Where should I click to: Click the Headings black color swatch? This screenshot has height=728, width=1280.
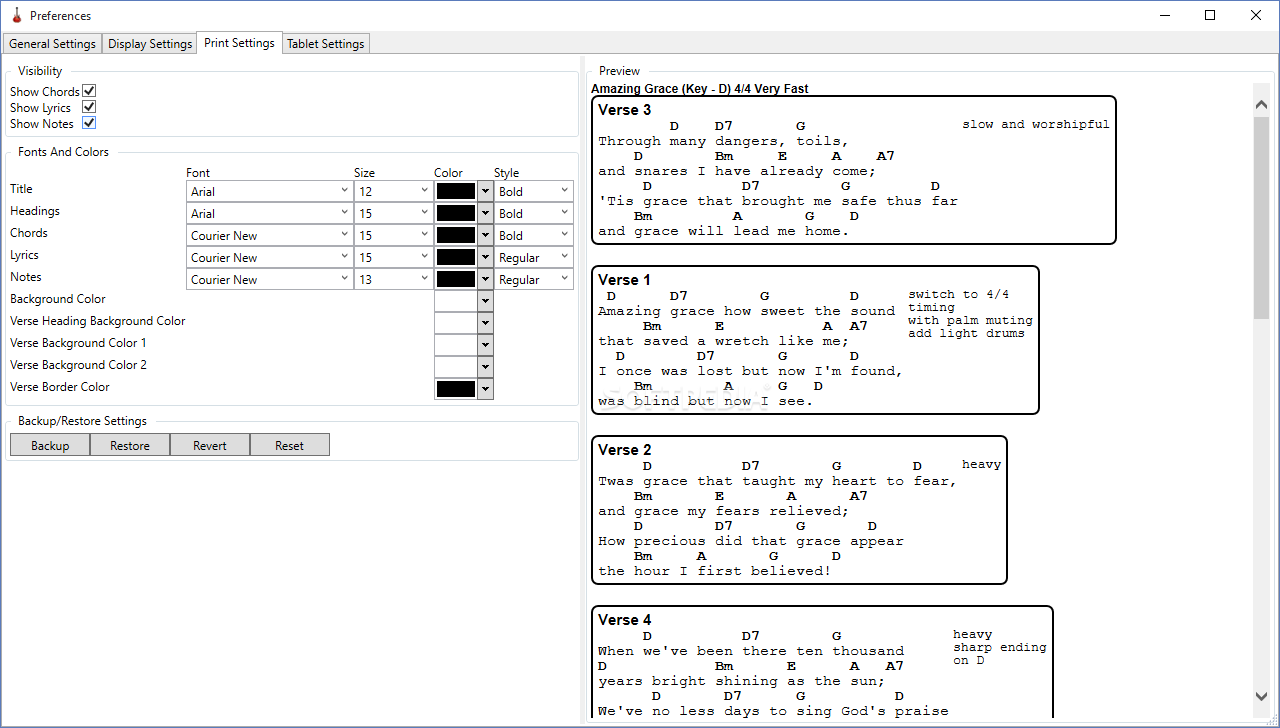[456, 213]
